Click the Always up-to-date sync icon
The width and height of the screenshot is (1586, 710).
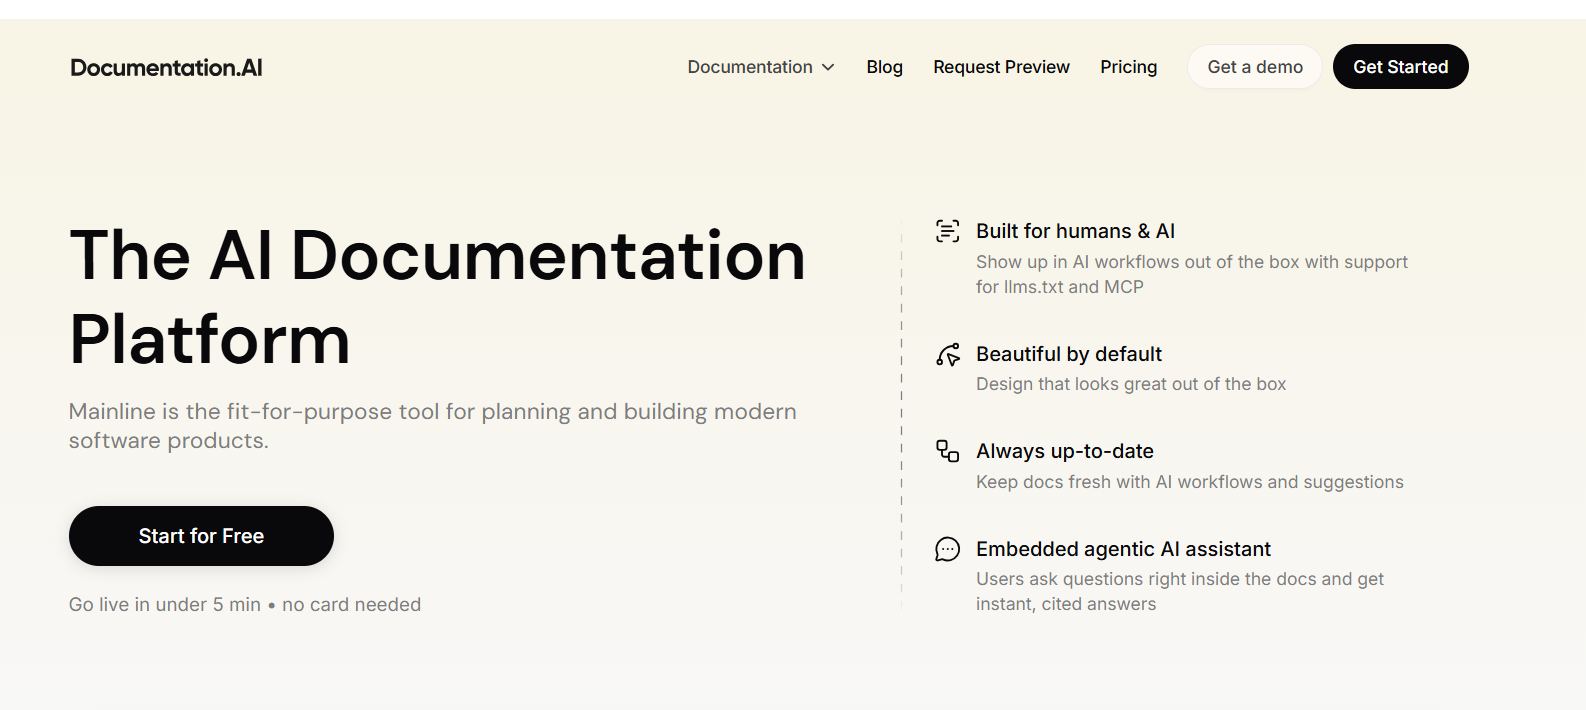pyautogui.click(x=947, y=451)
